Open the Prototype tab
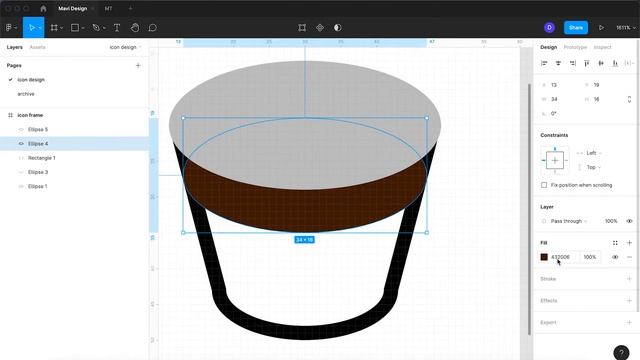The image size is (640, 360). 575,47
